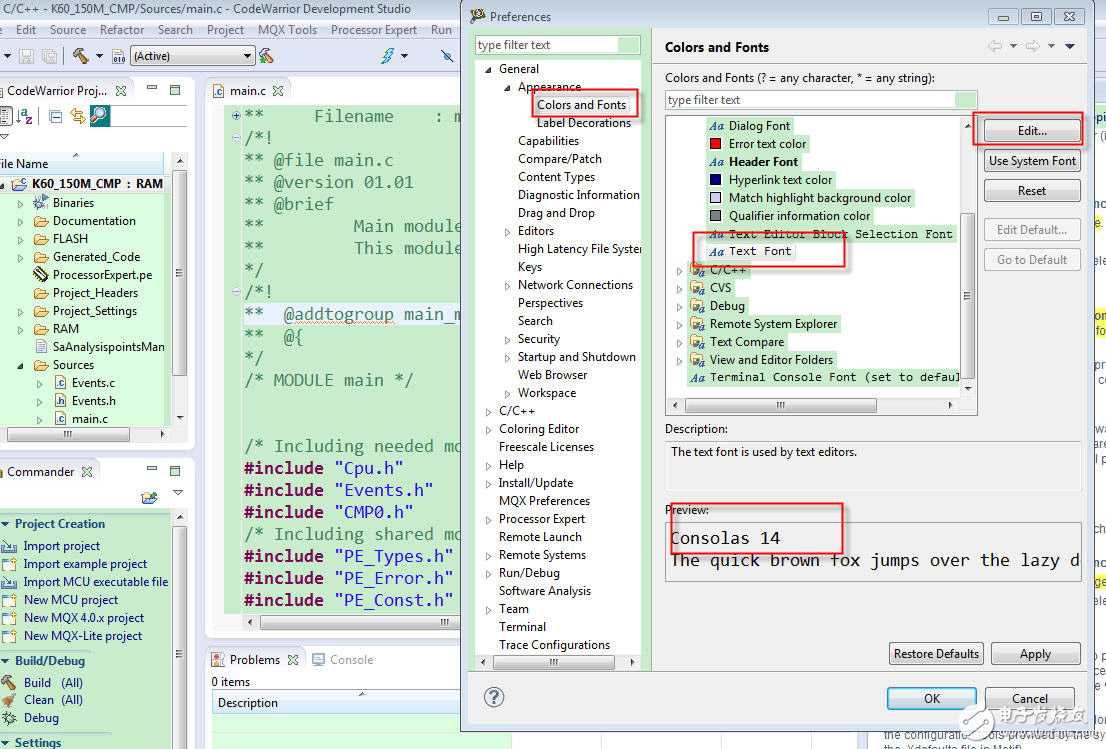Minimize the CodeWarrior Projects view
The width and height of the screenshot is (1106, 749).
coord(152,88)
